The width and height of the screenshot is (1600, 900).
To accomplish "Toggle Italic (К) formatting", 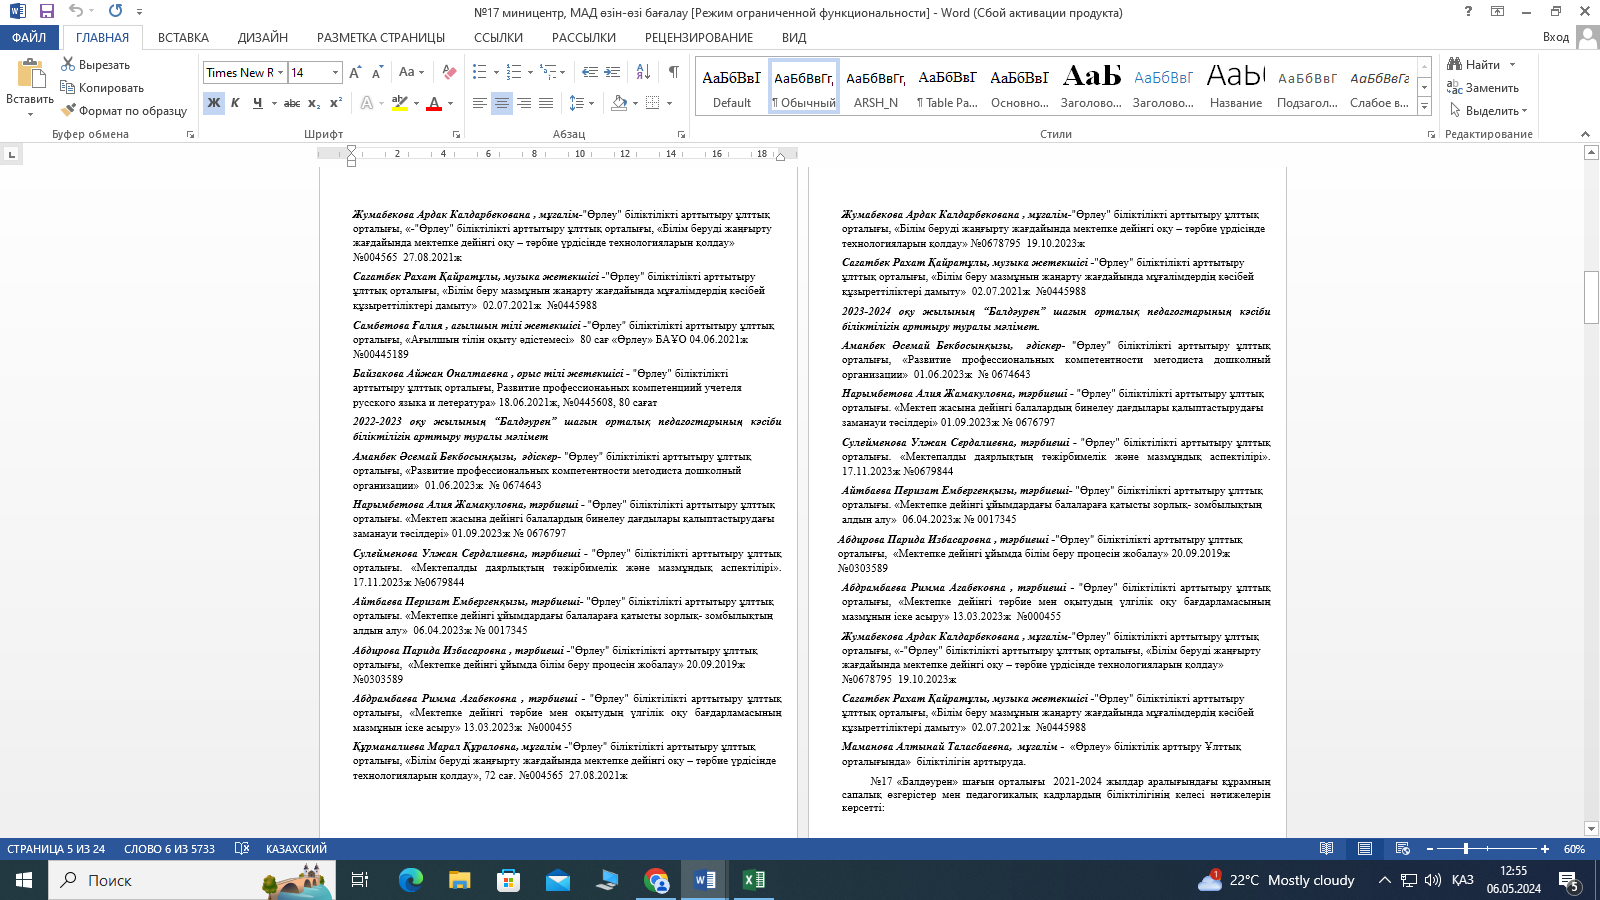I will click(x=235, y=103).
